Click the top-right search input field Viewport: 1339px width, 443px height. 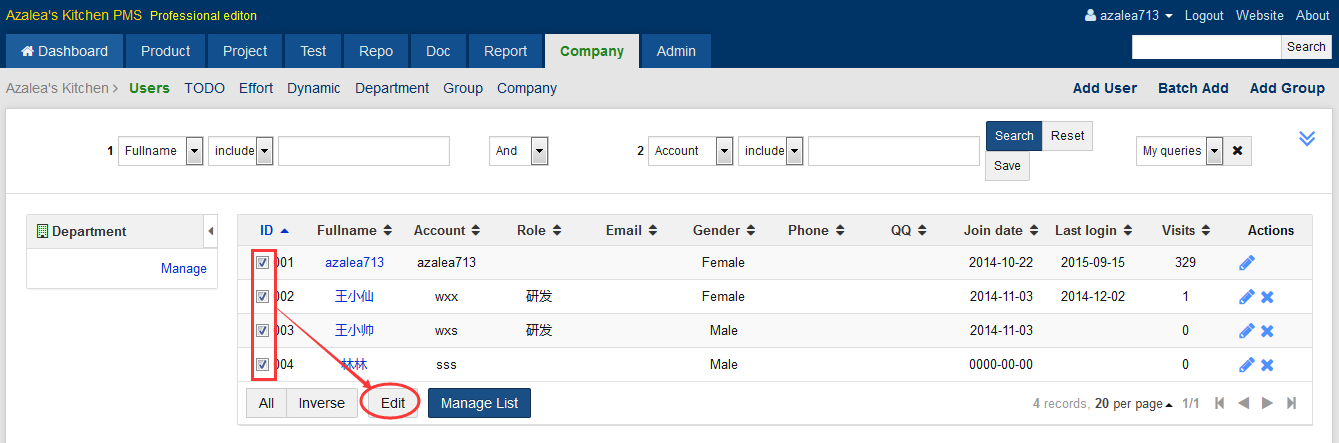[x=1206, y=47]
